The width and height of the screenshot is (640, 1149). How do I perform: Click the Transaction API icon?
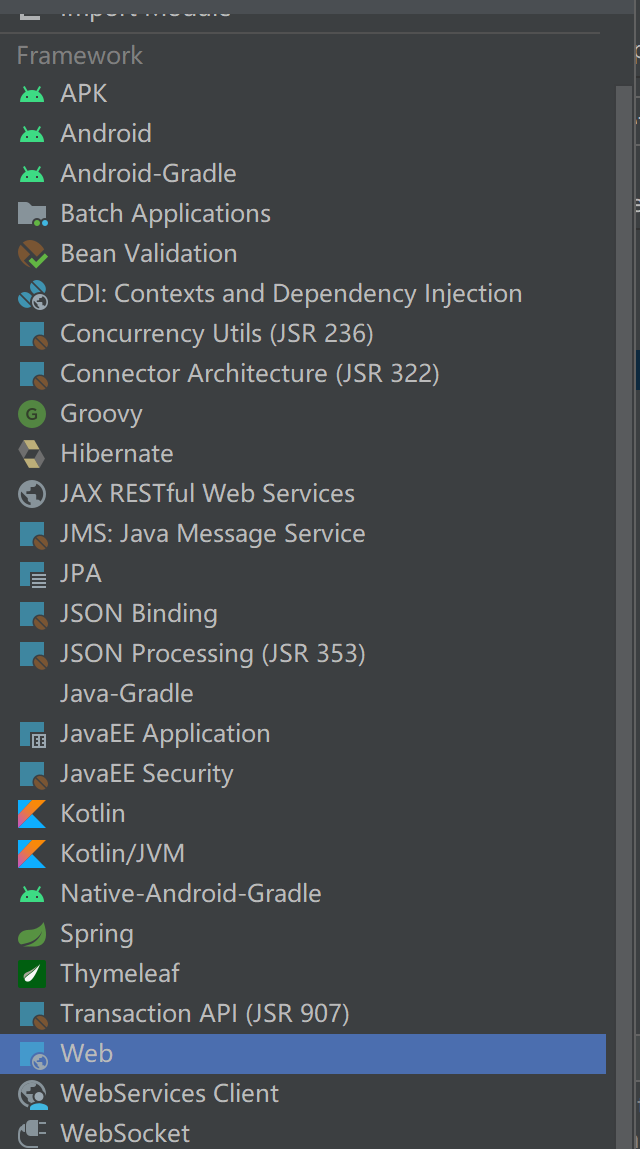pyautogui.click(x=33, y=1014)
